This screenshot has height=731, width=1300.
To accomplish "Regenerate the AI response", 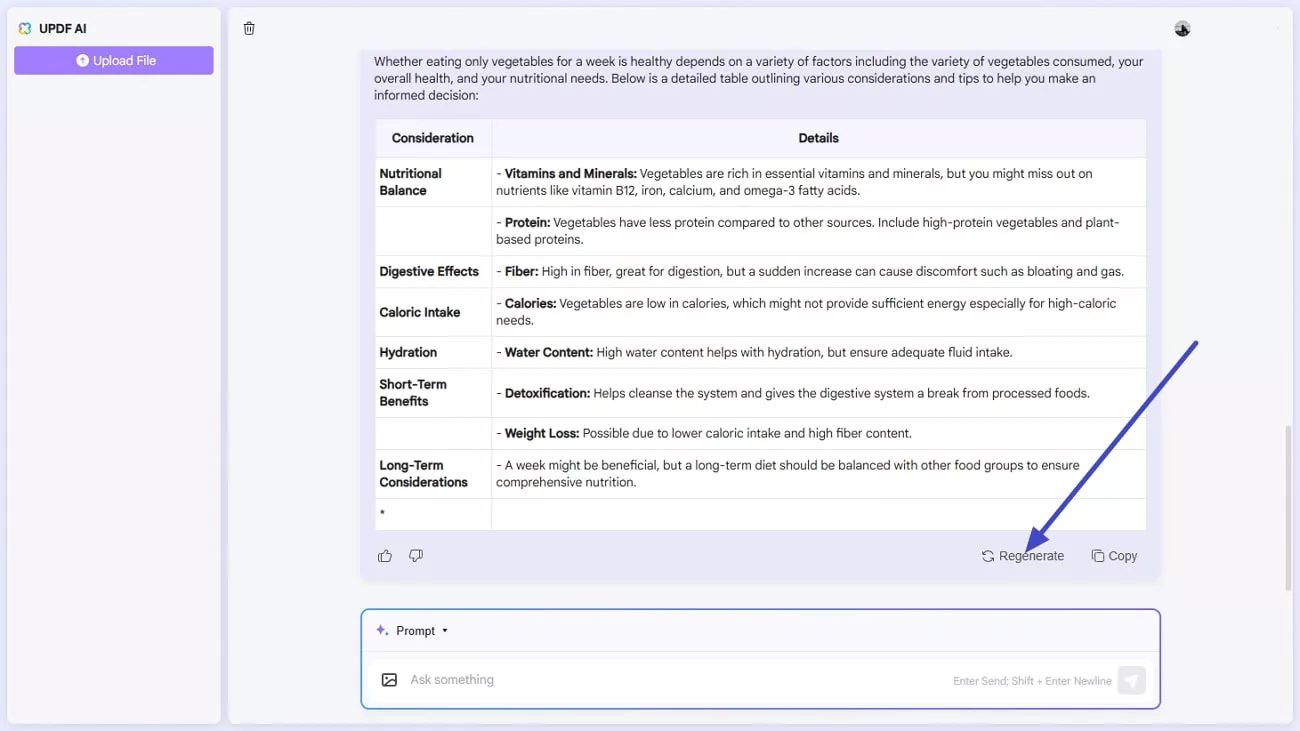I will [1022, 556].
